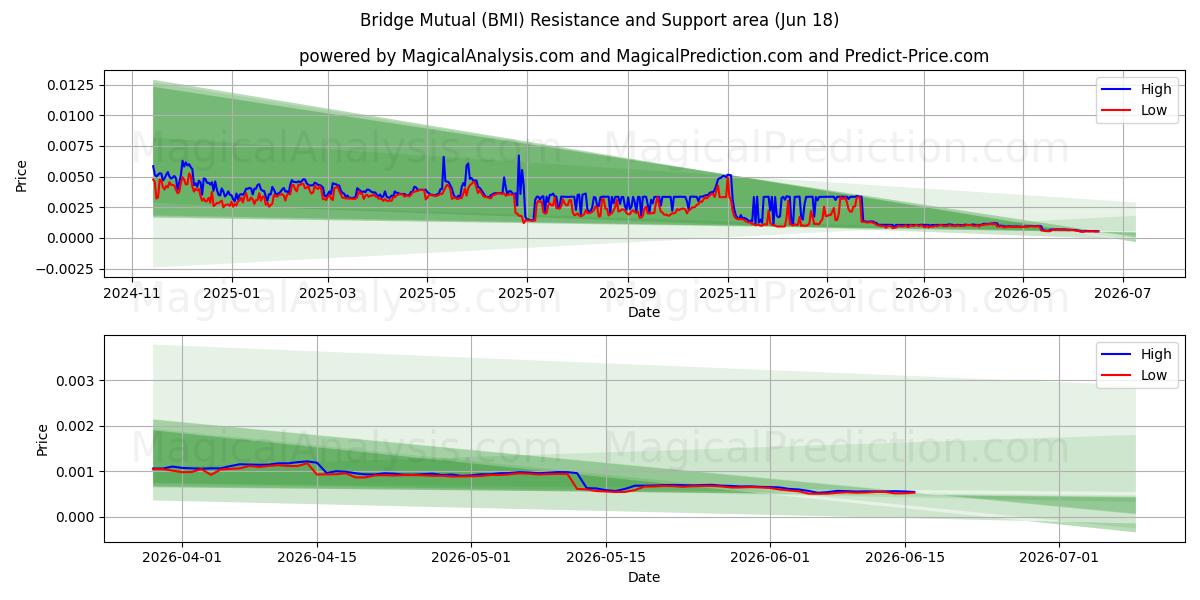This screenshot has height=600, width=1200.
Task: Click 'High' in the lower chart legend
Action: [1156, 354]
